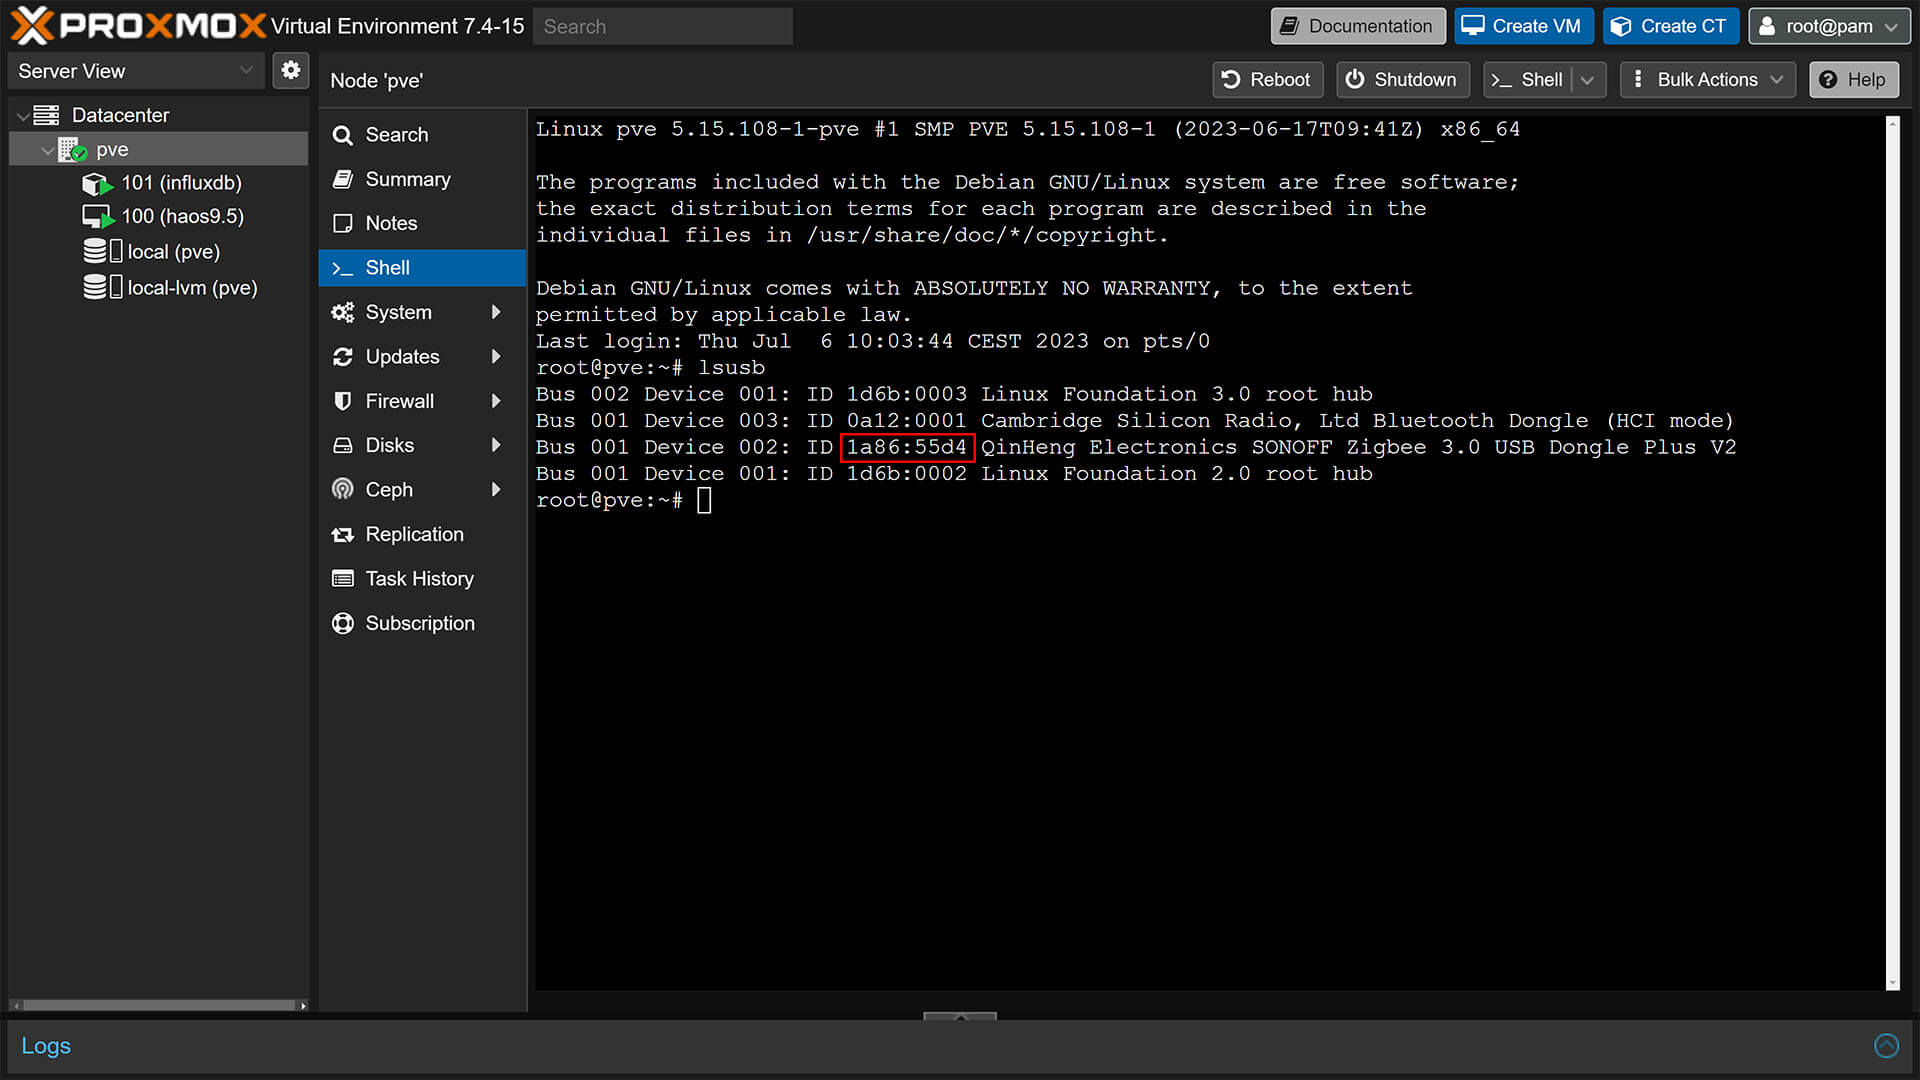Switch to the Updates section
The width and height of the screenshot is (1920, 1080).
(402, 356)
